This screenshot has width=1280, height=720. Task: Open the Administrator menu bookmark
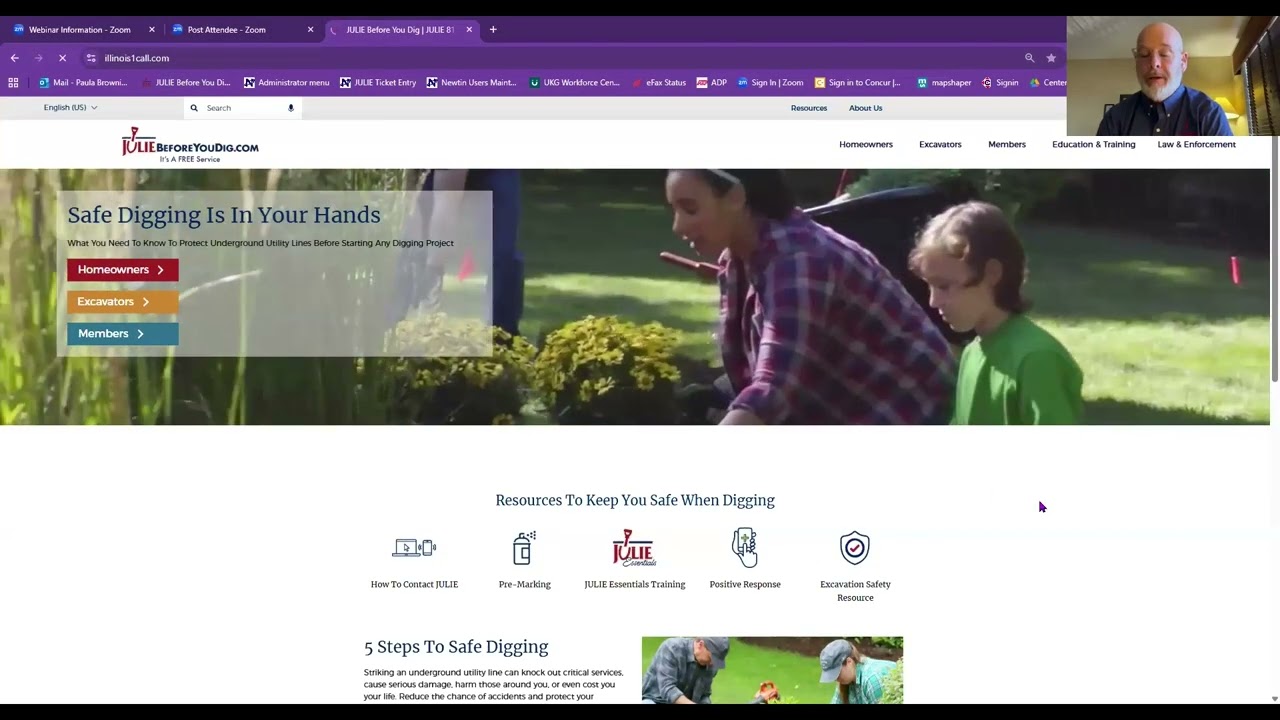pos(286,83)
